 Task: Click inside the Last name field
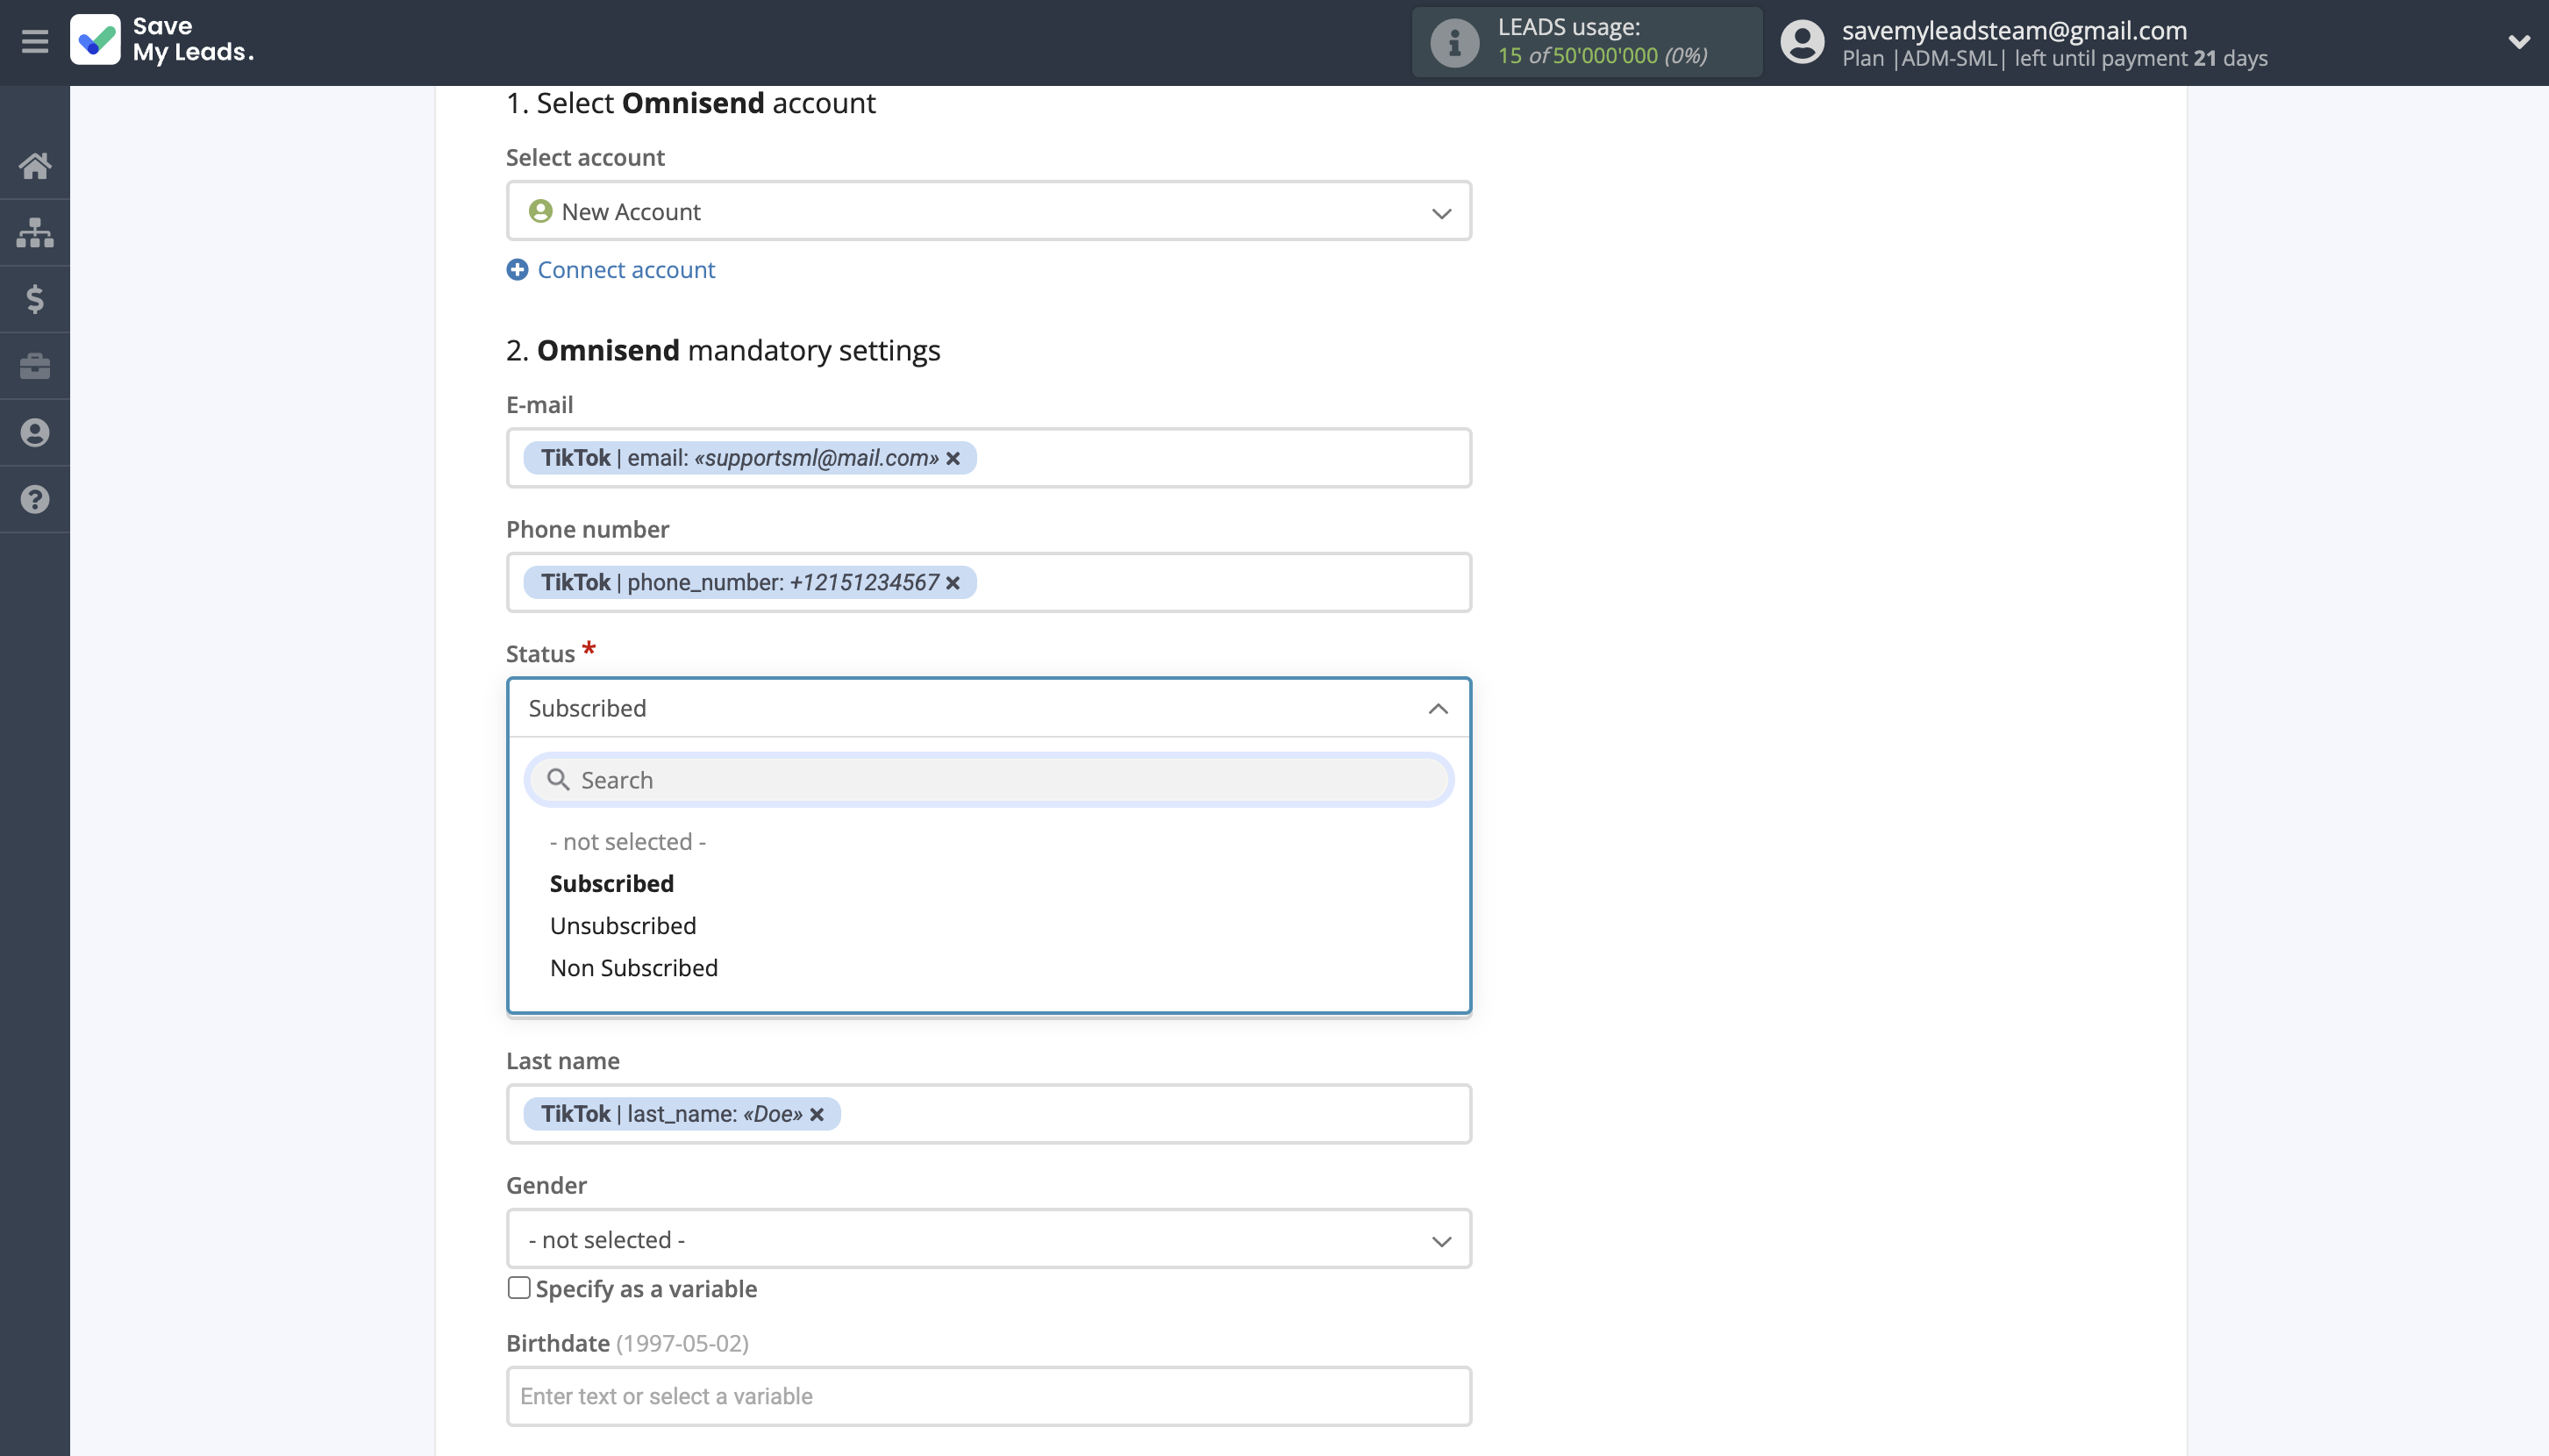point(988,1114)
